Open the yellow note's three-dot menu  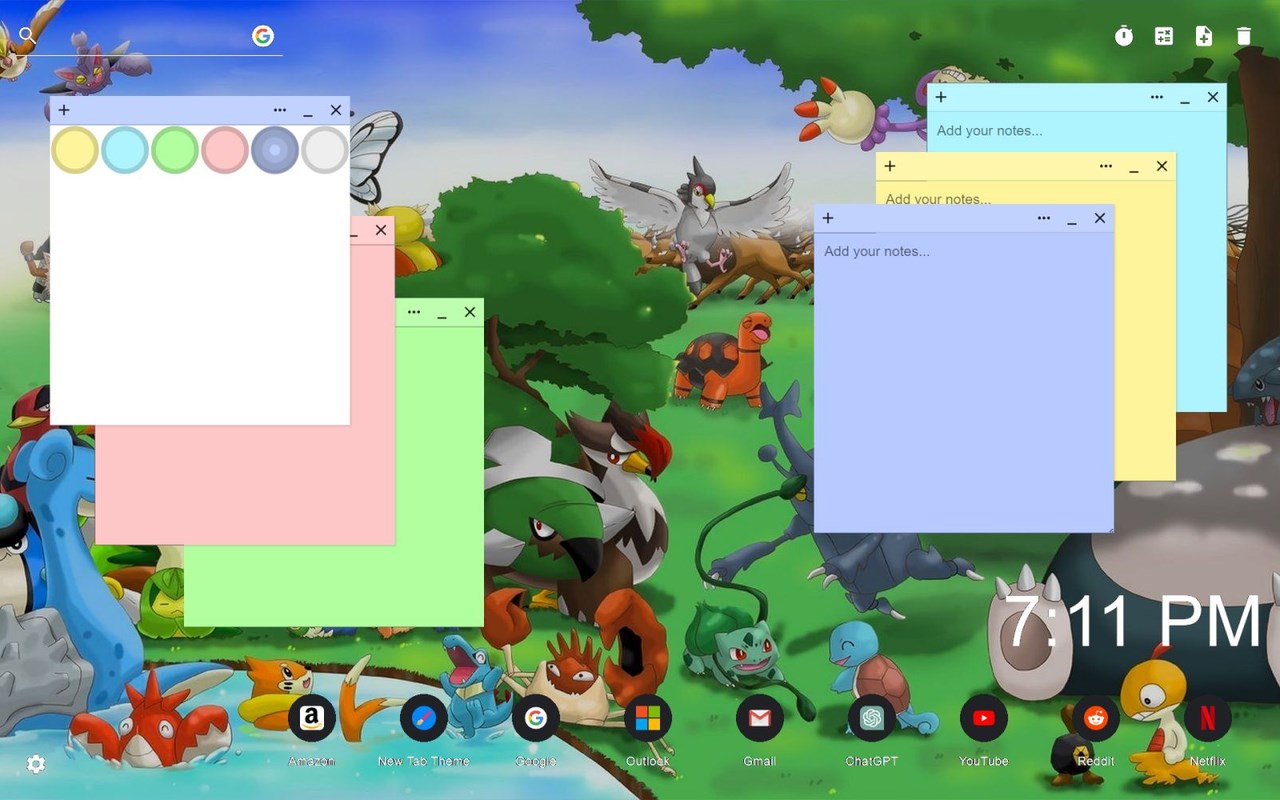click(1106, 166)
